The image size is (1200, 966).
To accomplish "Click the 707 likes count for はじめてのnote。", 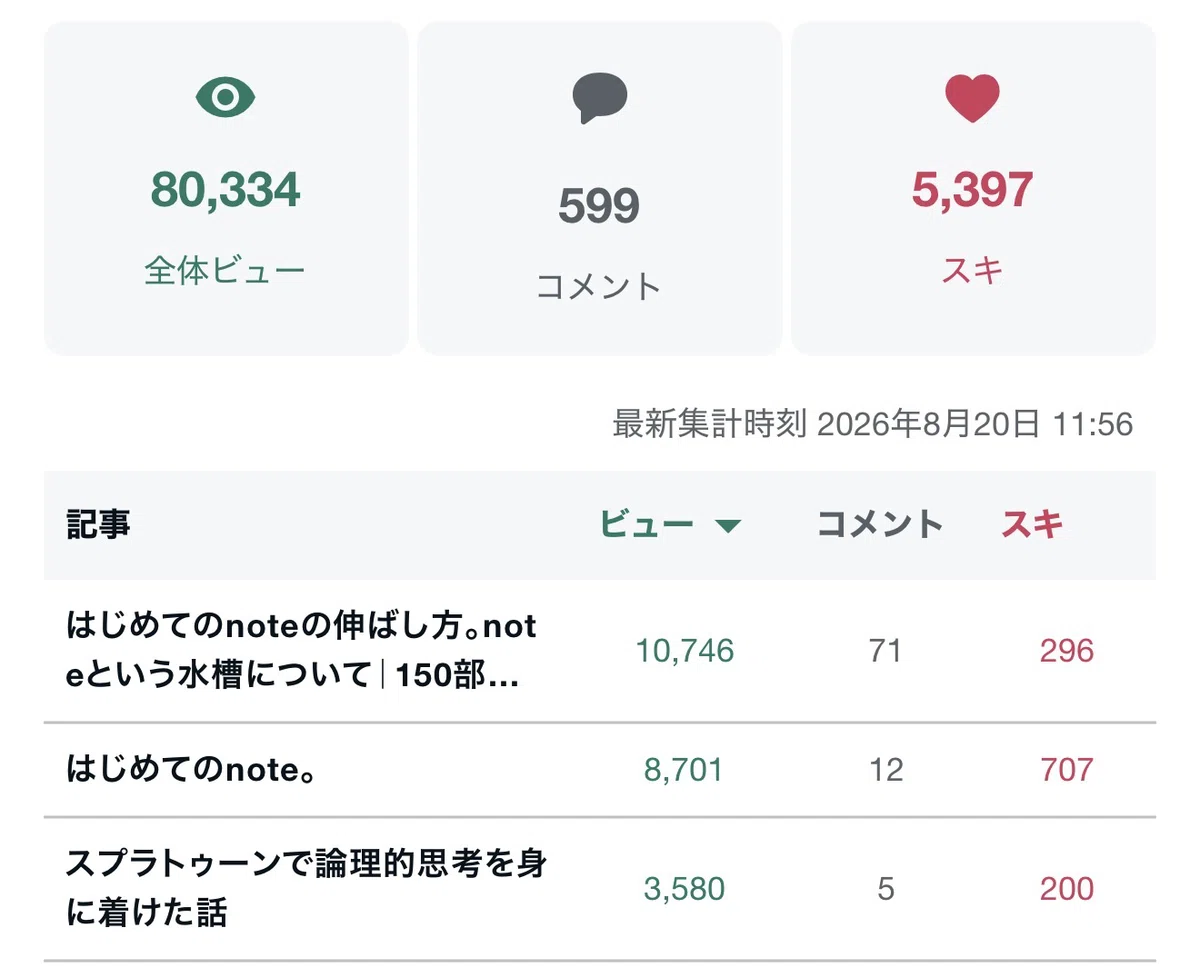I will (x=1066, y=770).
